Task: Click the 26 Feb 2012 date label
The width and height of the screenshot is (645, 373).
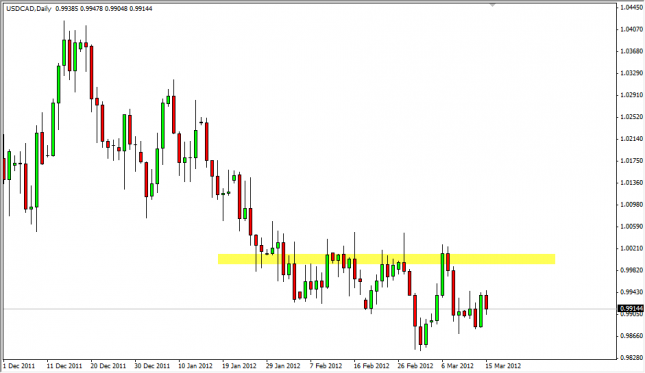Action: 415,366
